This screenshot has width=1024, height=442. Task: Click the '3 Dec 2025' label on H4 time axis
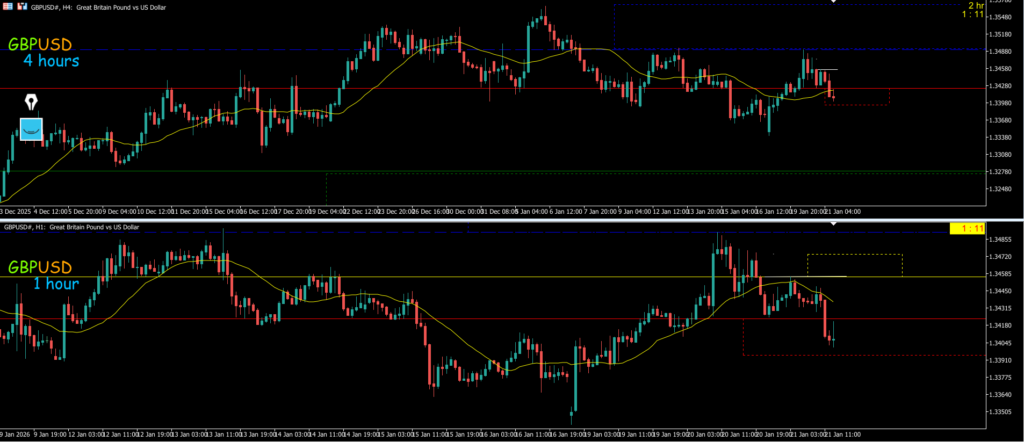tap(14, 212)
